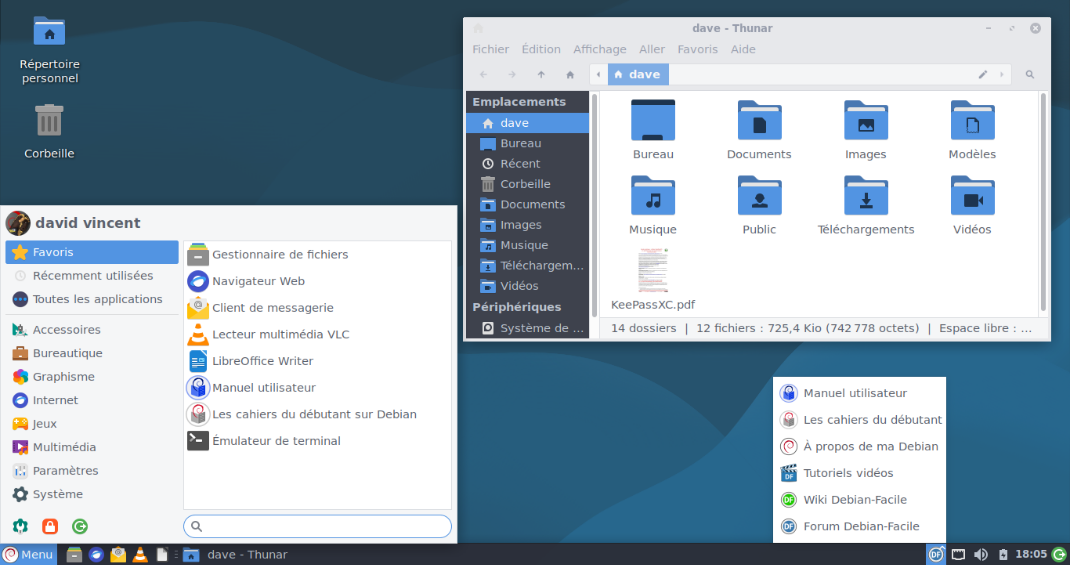Open the Public folder icon

759,196
